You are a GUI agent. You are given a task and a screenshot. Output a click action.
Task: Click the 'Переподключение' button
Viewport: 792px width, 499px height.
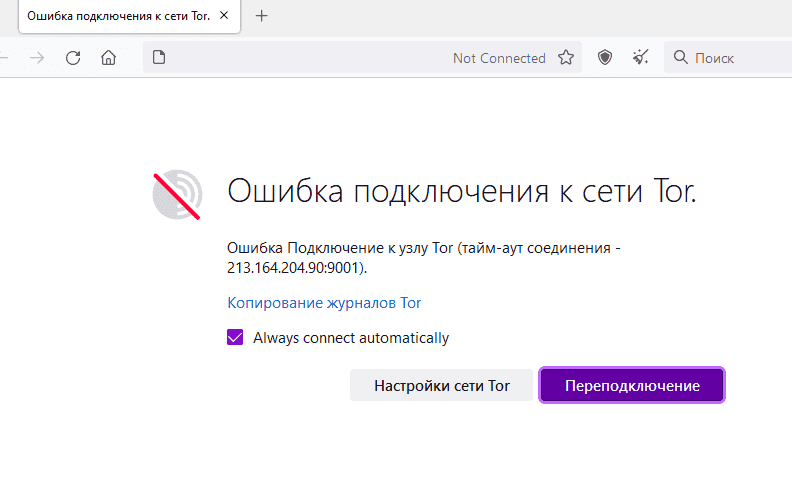632,385
